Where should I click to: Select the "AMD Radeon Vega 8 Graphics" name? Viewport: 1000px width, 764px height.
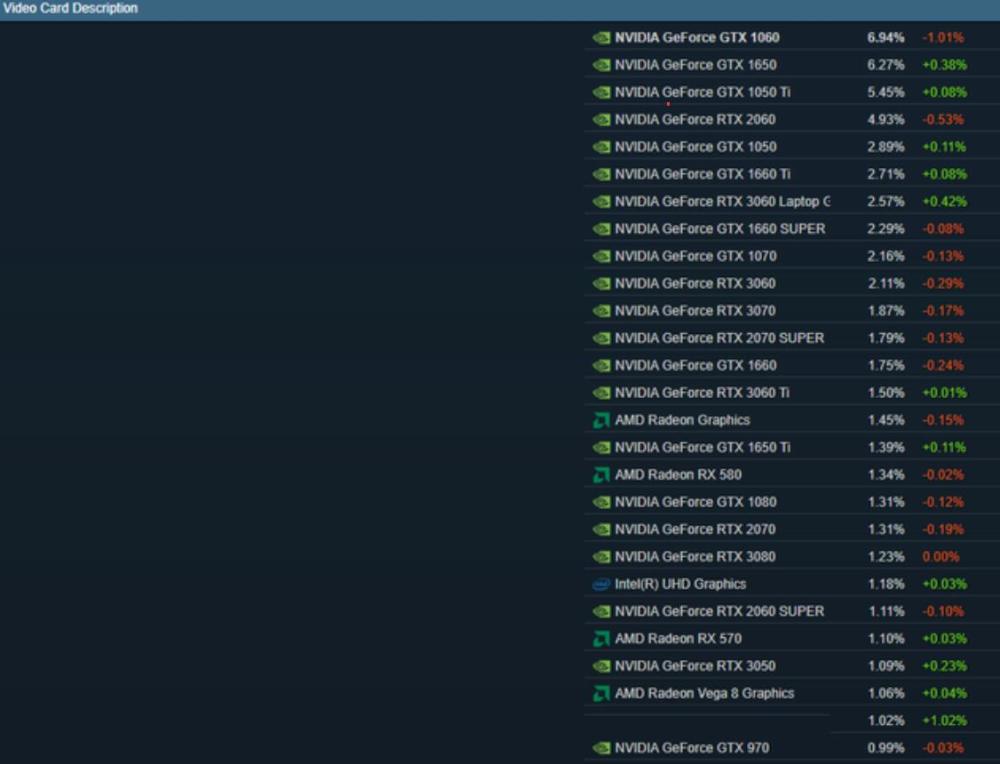[705, 694]
